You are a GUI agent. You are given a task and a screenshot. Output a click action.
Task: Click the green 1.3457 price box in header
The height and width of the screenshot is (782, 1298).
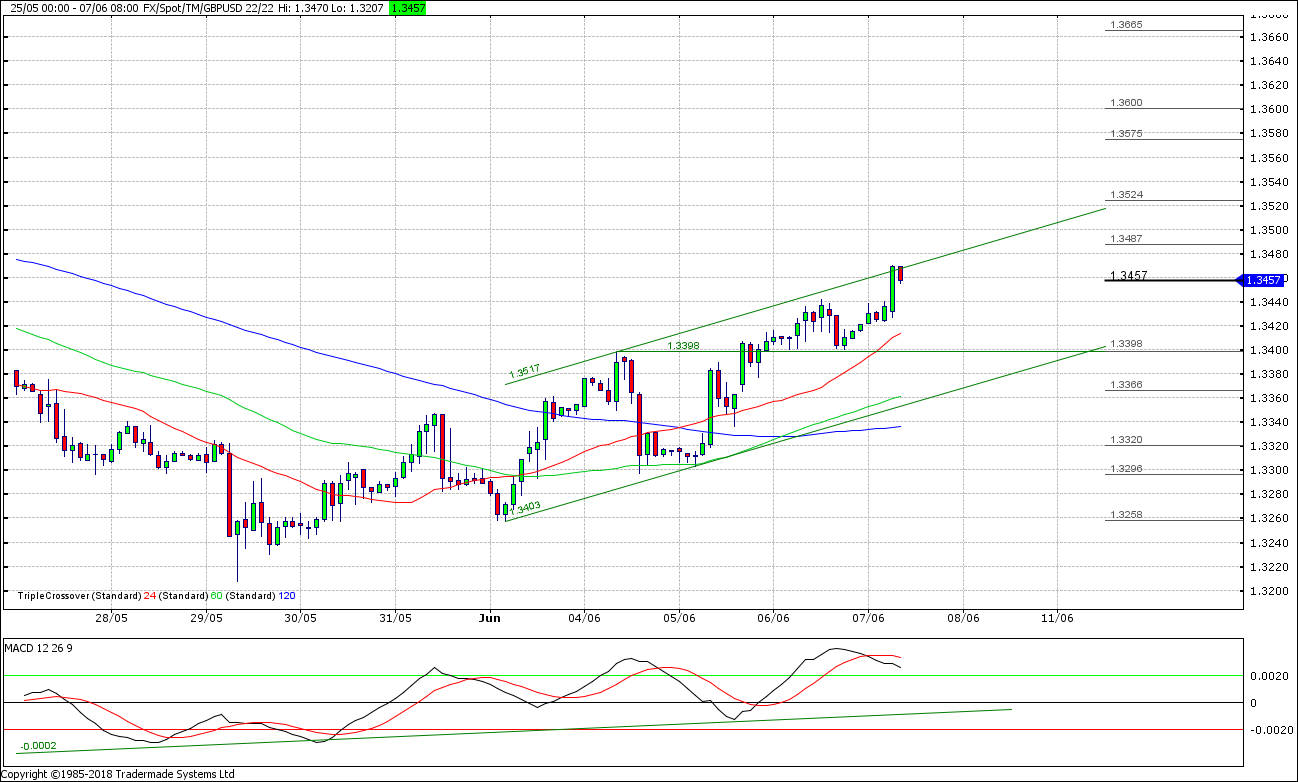pyautogui.click(x=408, y=7)
